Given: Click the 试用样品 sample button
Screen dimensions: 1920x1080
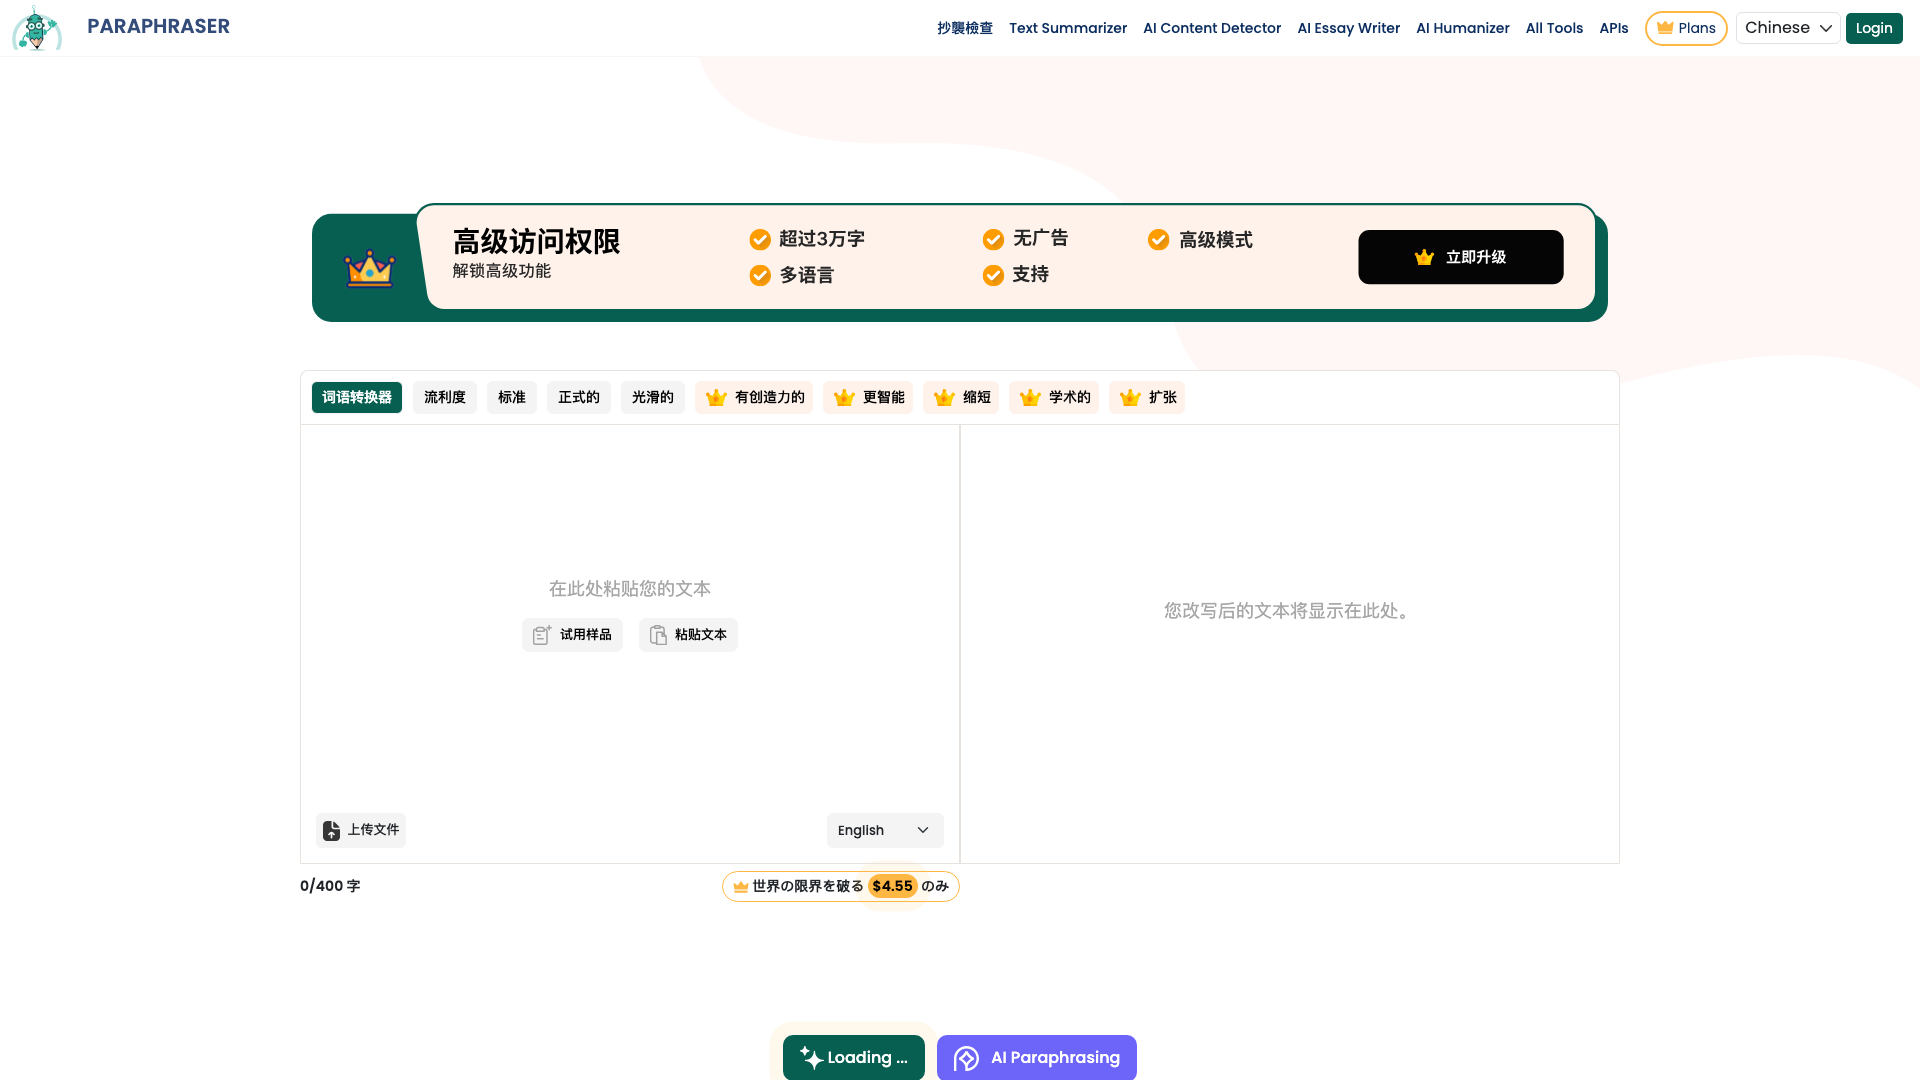Looking at the screenshot, I should (x=572, y=635).
